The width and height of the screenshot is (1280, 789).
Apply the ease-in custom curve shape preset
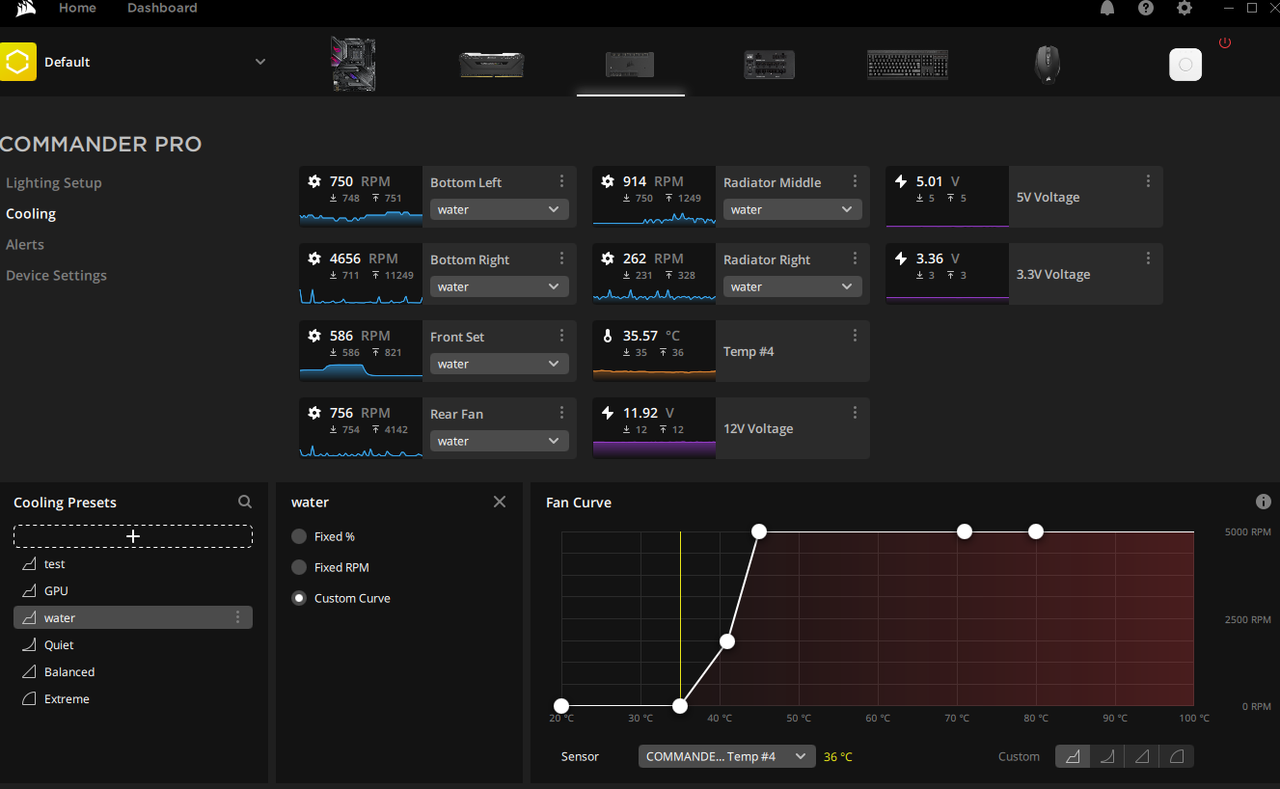(x=1107, y=756)
